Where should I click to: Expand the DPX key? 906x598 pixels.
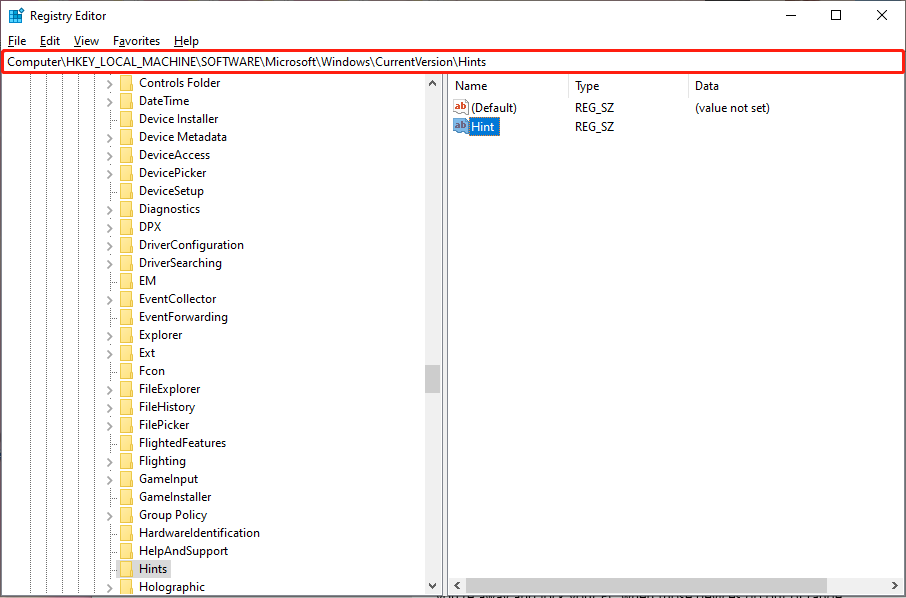tap(110, 228)
